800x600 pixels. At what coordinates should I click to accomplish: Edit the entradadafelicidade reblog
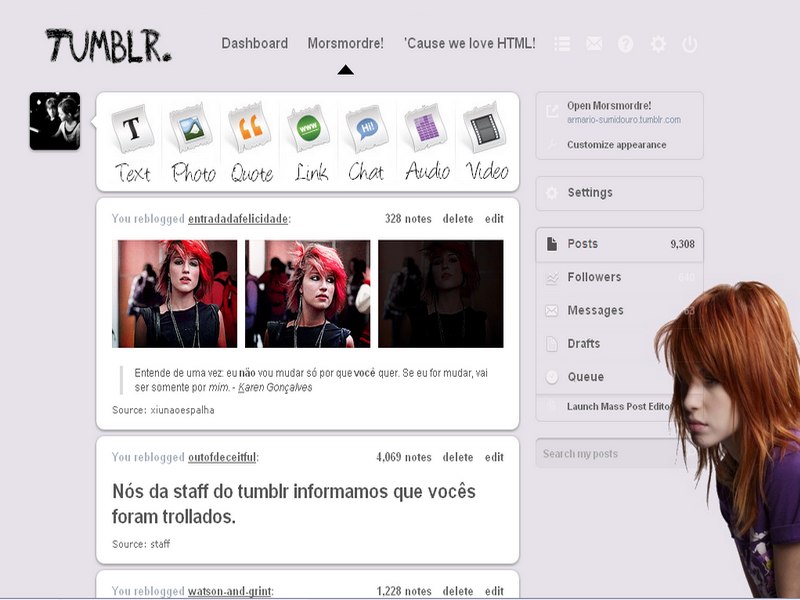tap(494, 219)
